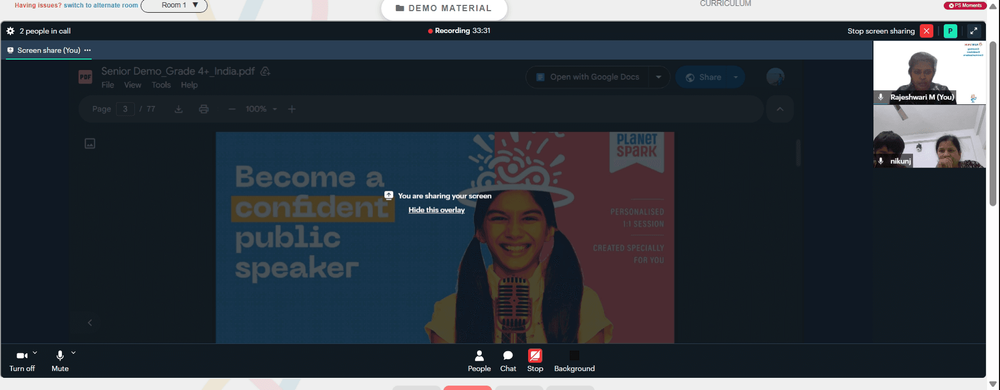1000x390 pixels.
Task: Select nikunj video tile
Action: [929, 136]
